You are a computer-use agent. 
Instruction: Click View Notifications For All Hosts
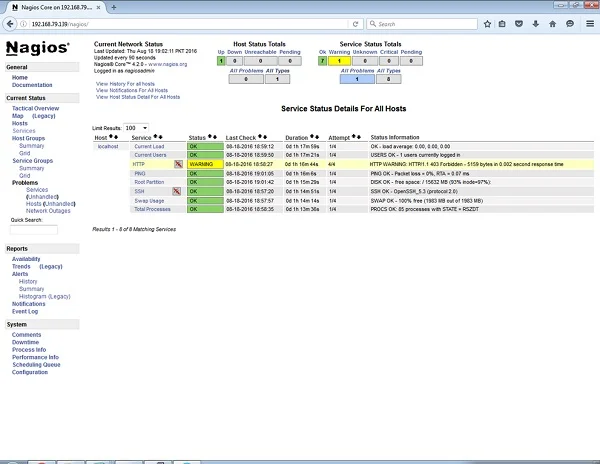(132, 90)
